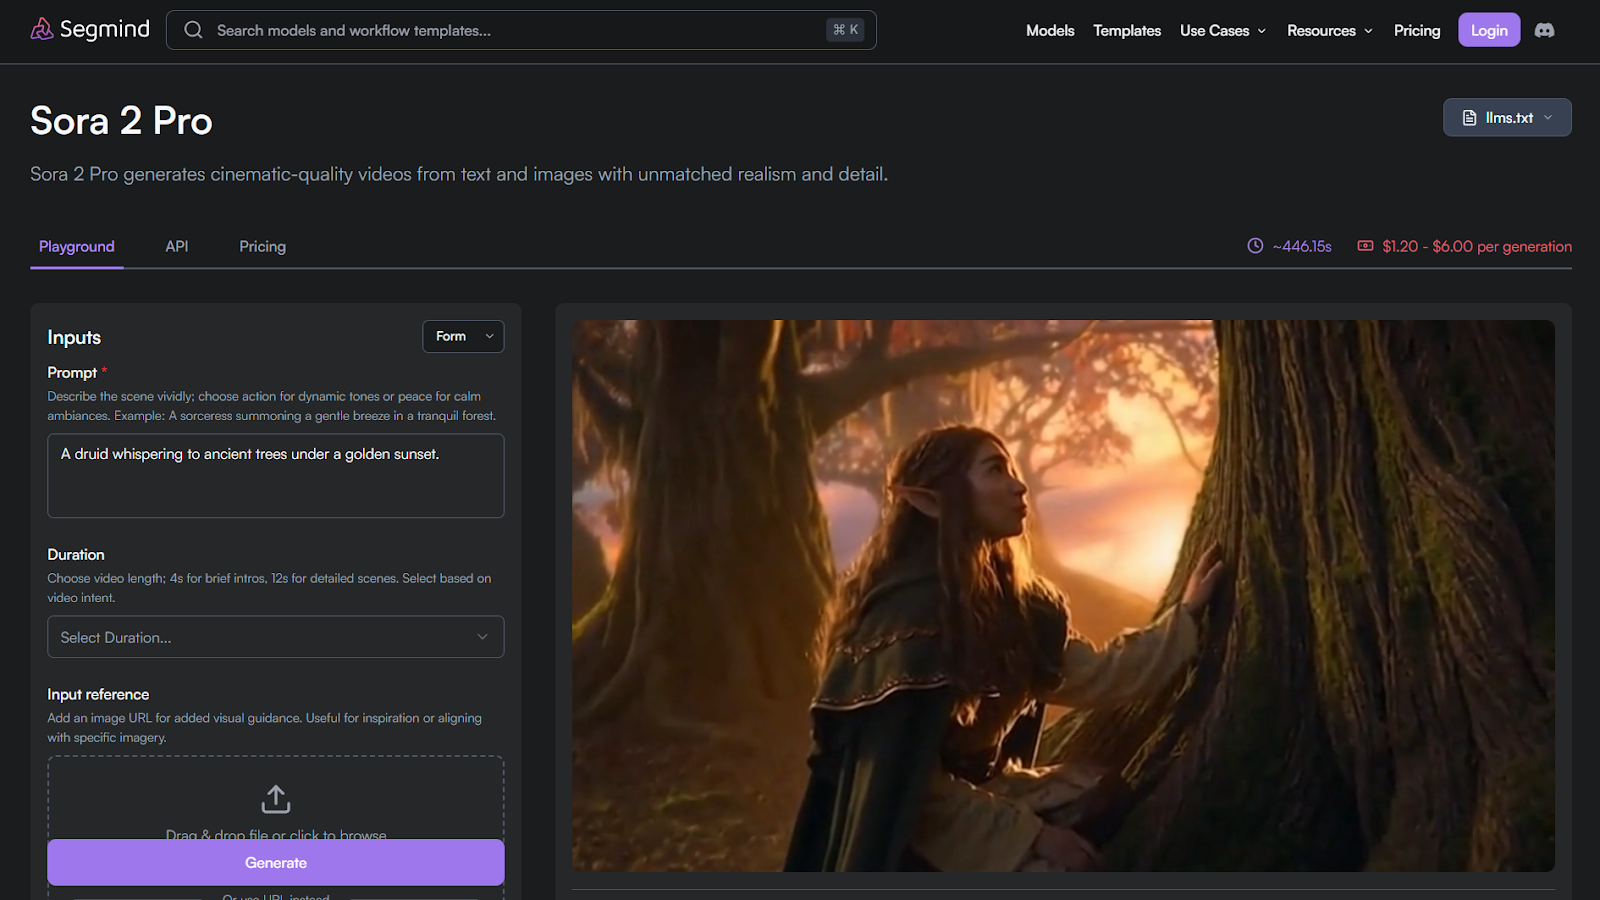This screenshot has height=900, width=1600.
Task: Click the "~446.15s" generation time text
Action: [1302, 246]
